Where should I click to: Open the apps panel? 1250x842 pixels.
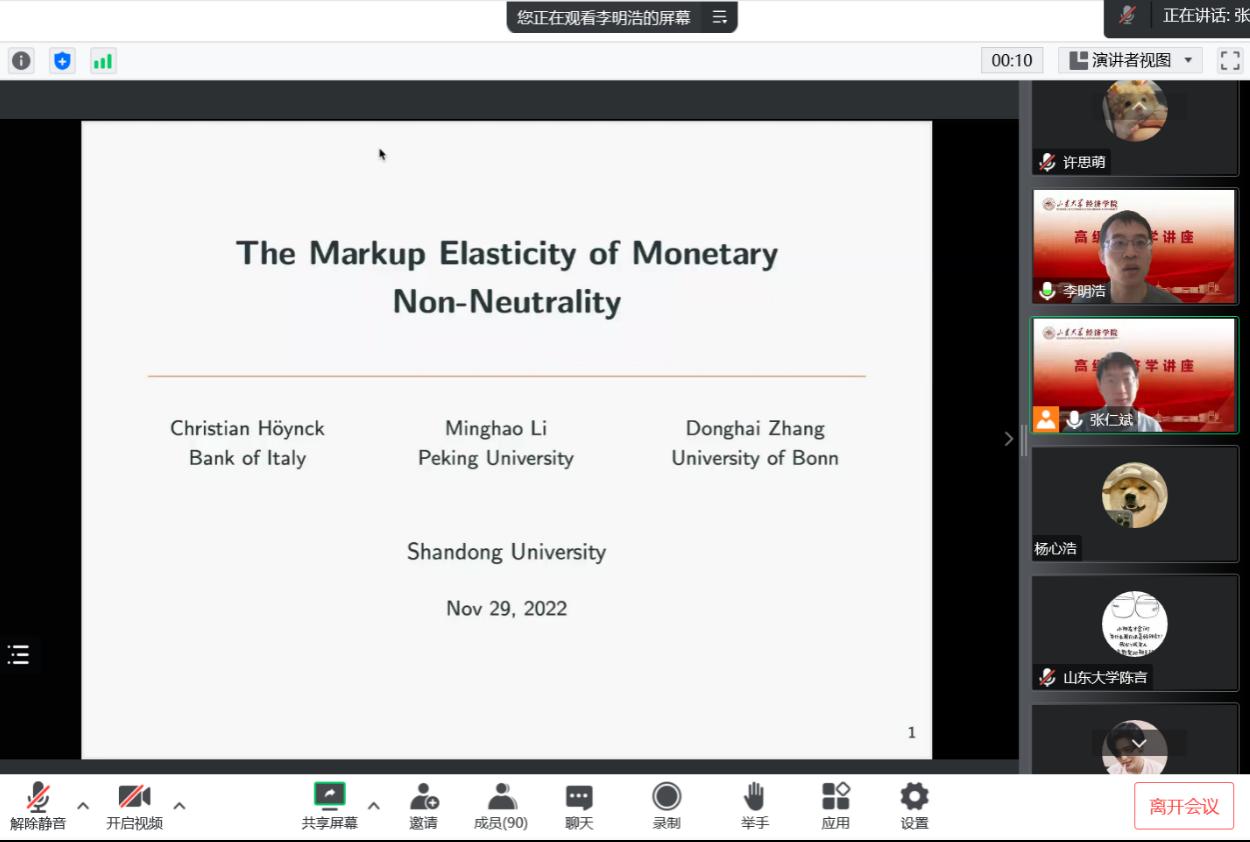tap(835, 805)
